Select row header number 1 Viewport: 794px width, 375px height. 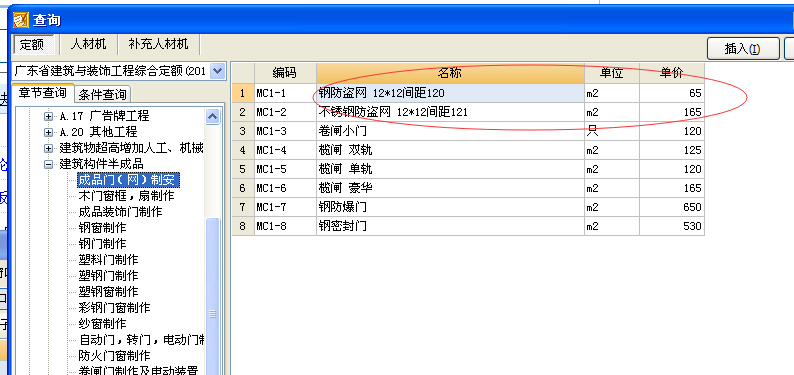[x=243, y=94]
